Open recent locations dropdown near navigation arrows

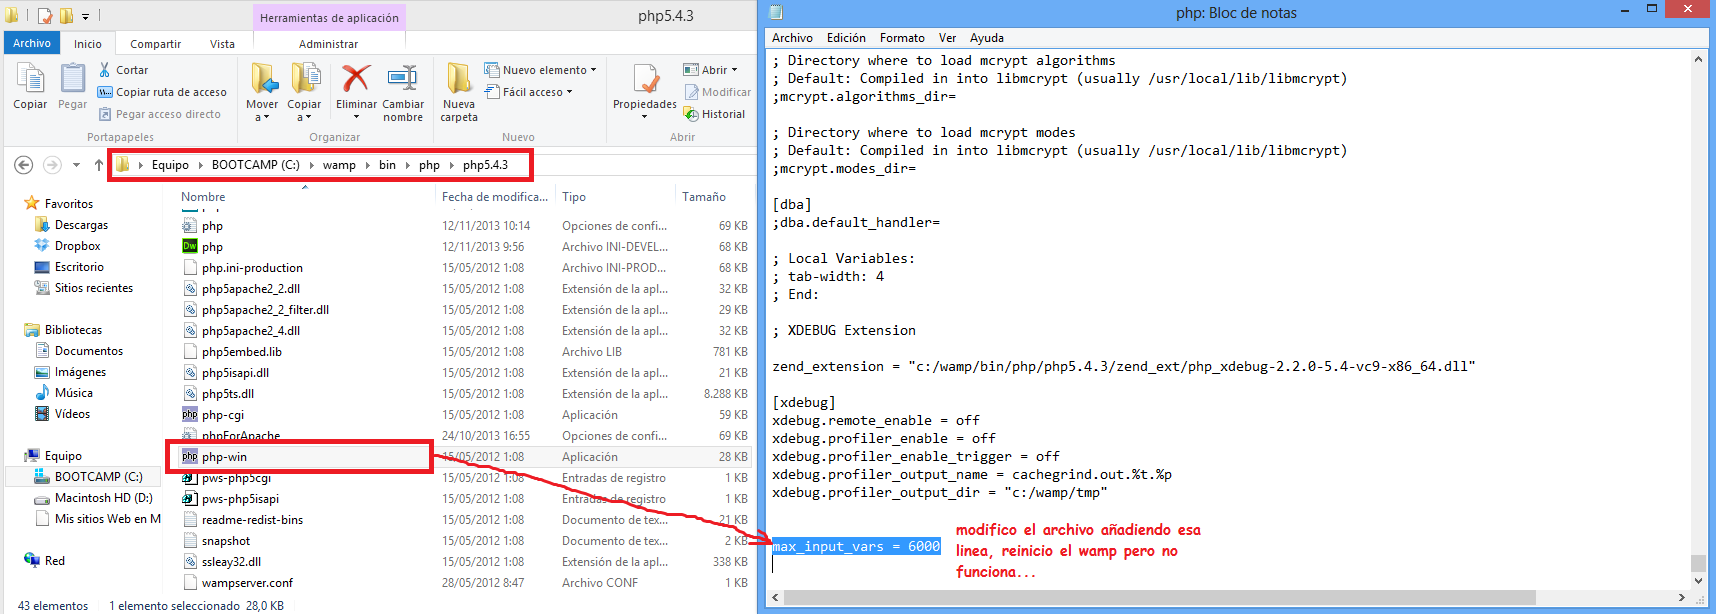click(x=76, y=165)
